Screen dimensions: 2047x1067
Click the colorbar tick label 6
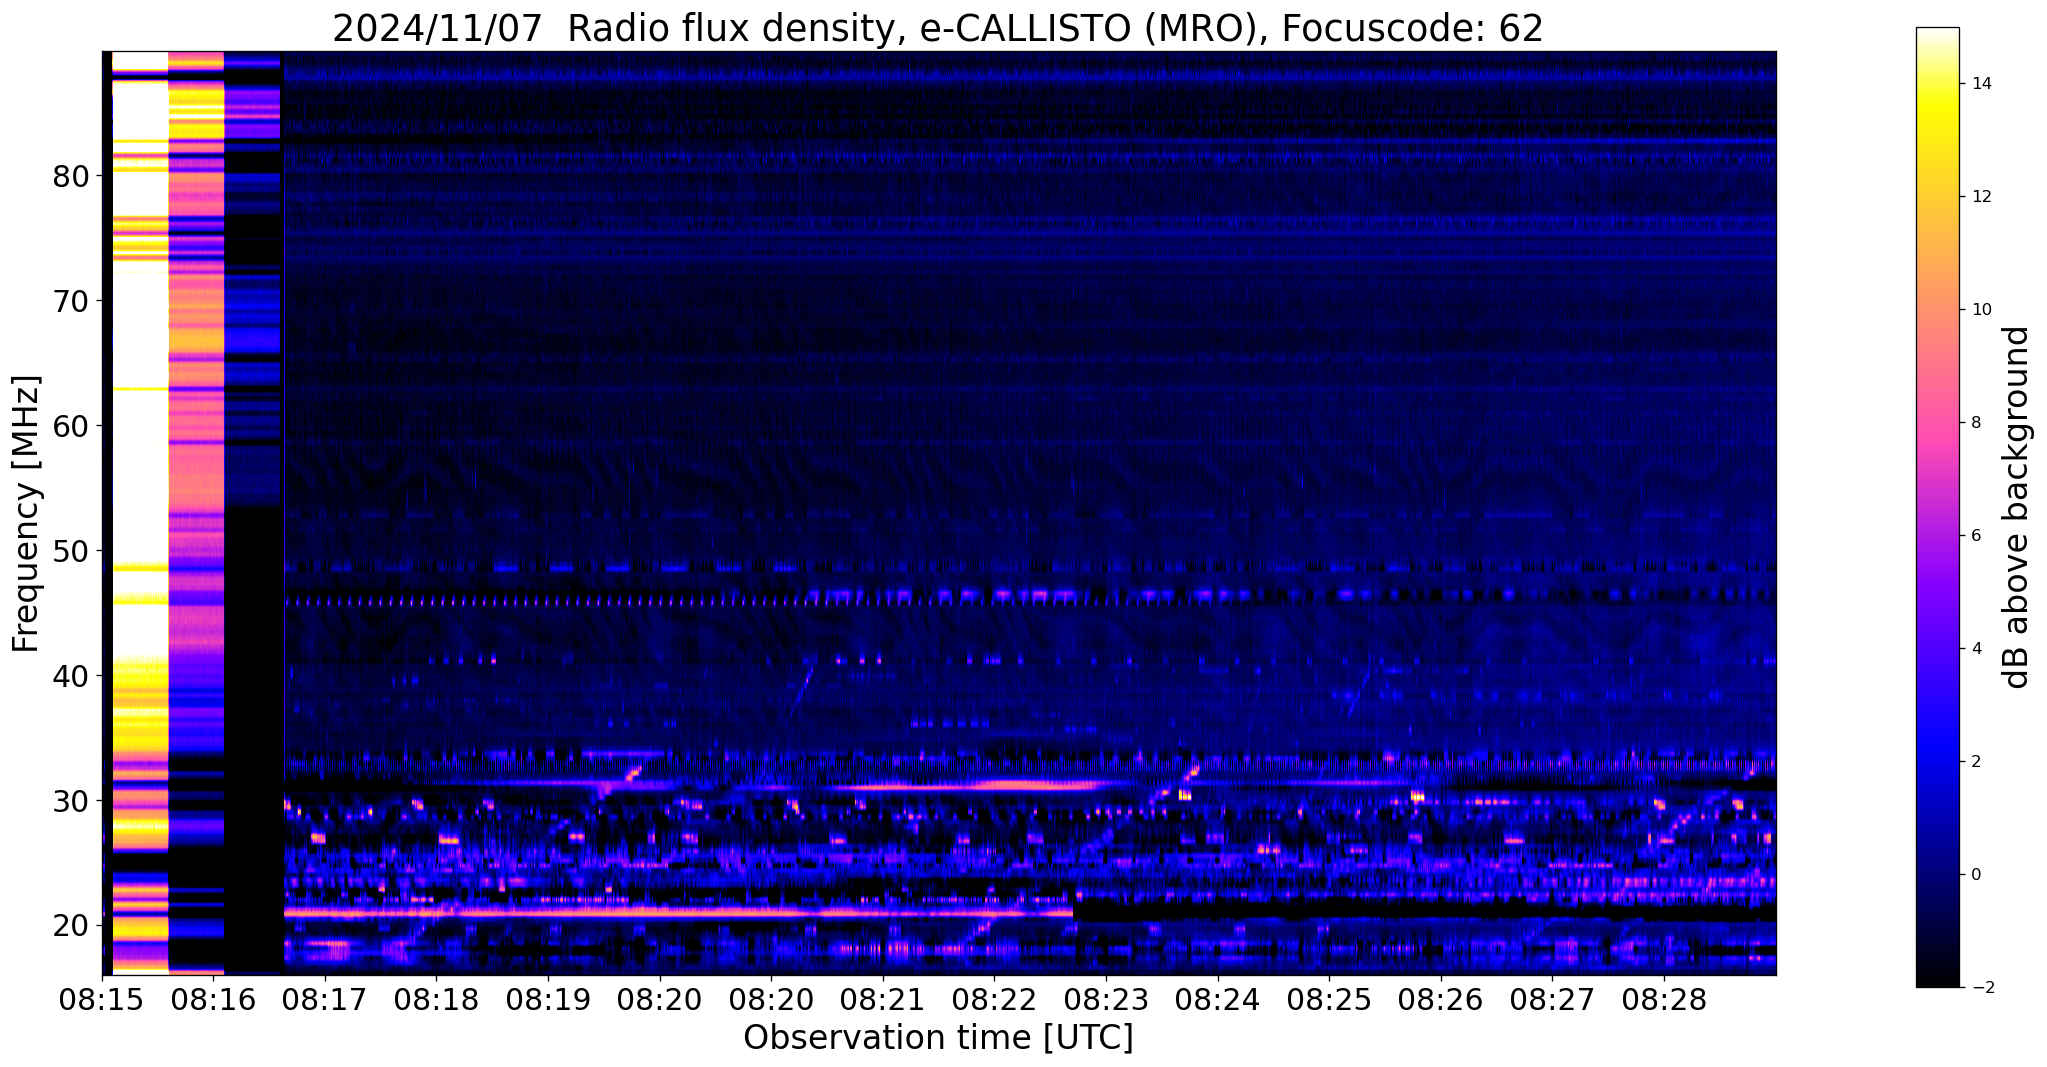click(x=1975, y=536)
